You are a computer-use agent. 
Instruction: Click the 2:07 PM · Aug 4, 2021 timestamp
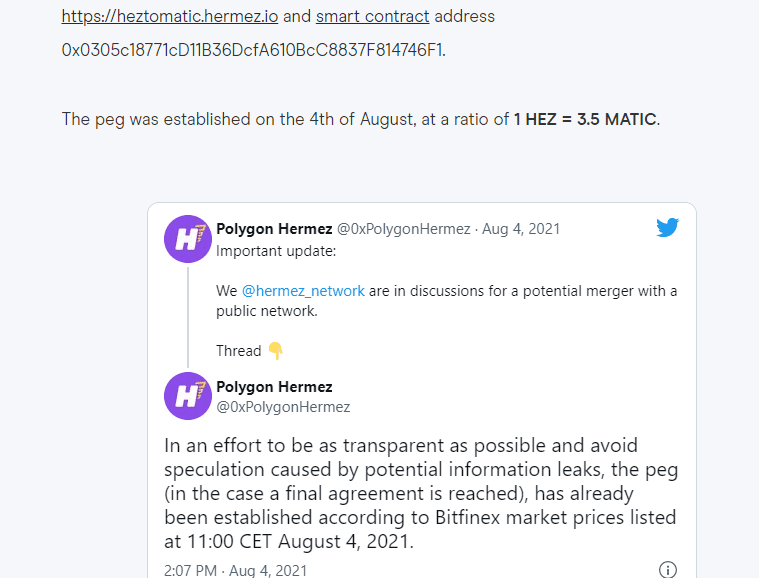click(x=236, y=570)
